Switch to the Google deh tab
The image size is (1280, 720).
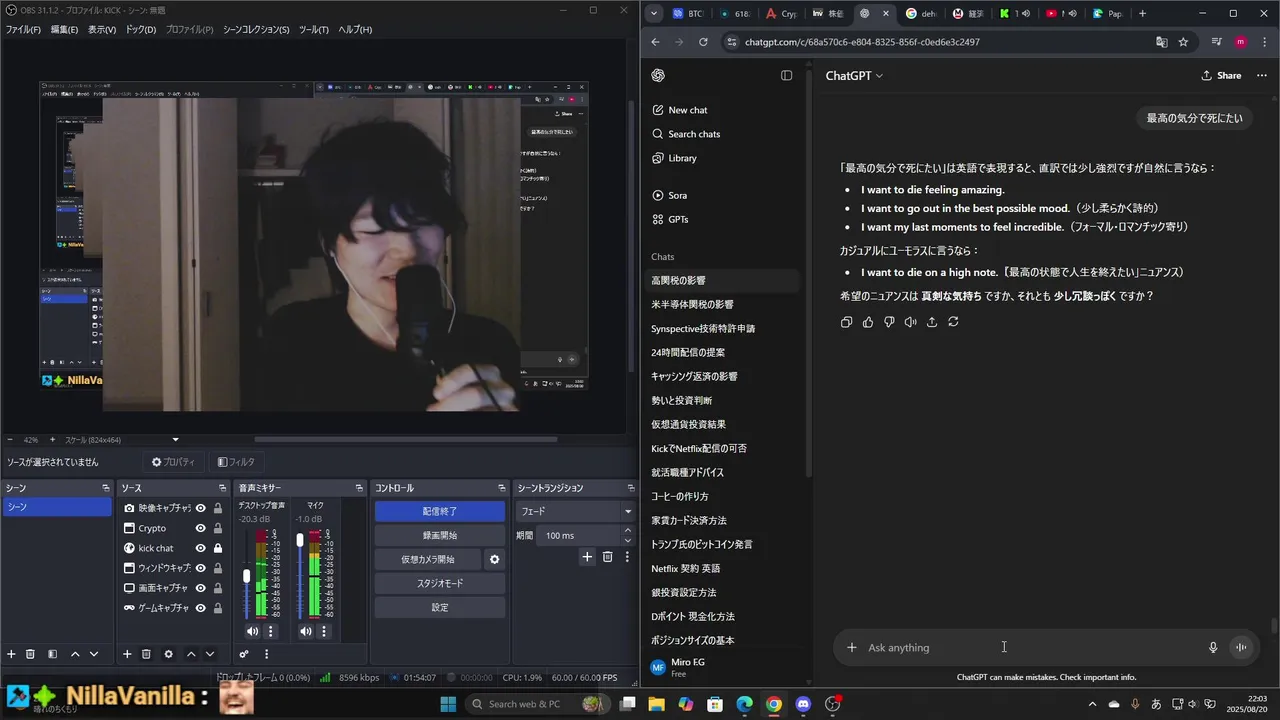(921, 14)
